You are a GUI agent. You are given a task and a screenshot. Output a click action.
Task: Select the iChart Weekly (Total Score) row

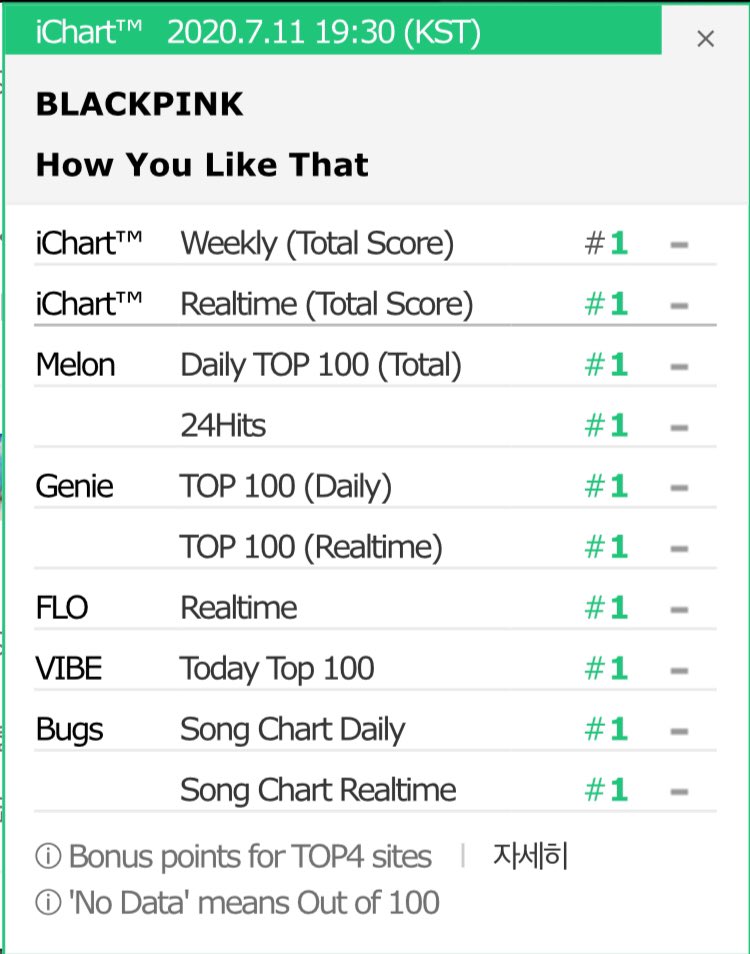coord(316,243)
